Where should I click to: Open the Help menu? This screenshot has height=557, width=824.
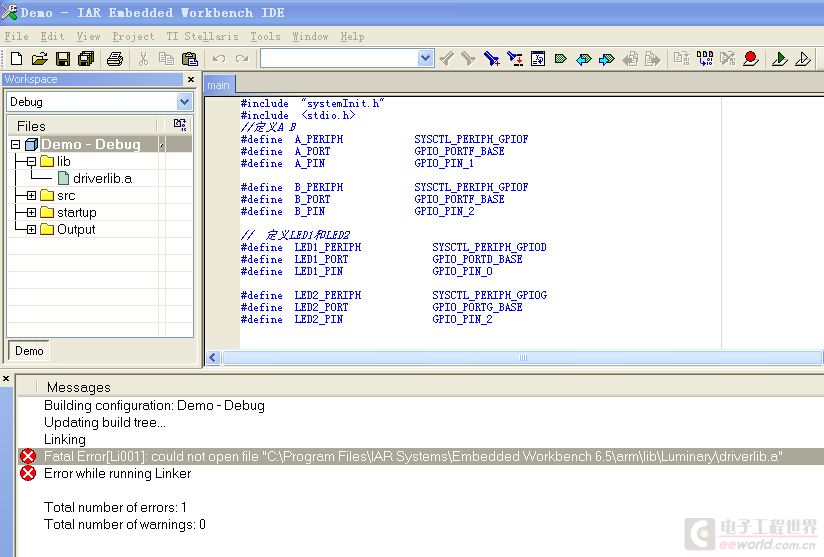click(x=352, y=36)
